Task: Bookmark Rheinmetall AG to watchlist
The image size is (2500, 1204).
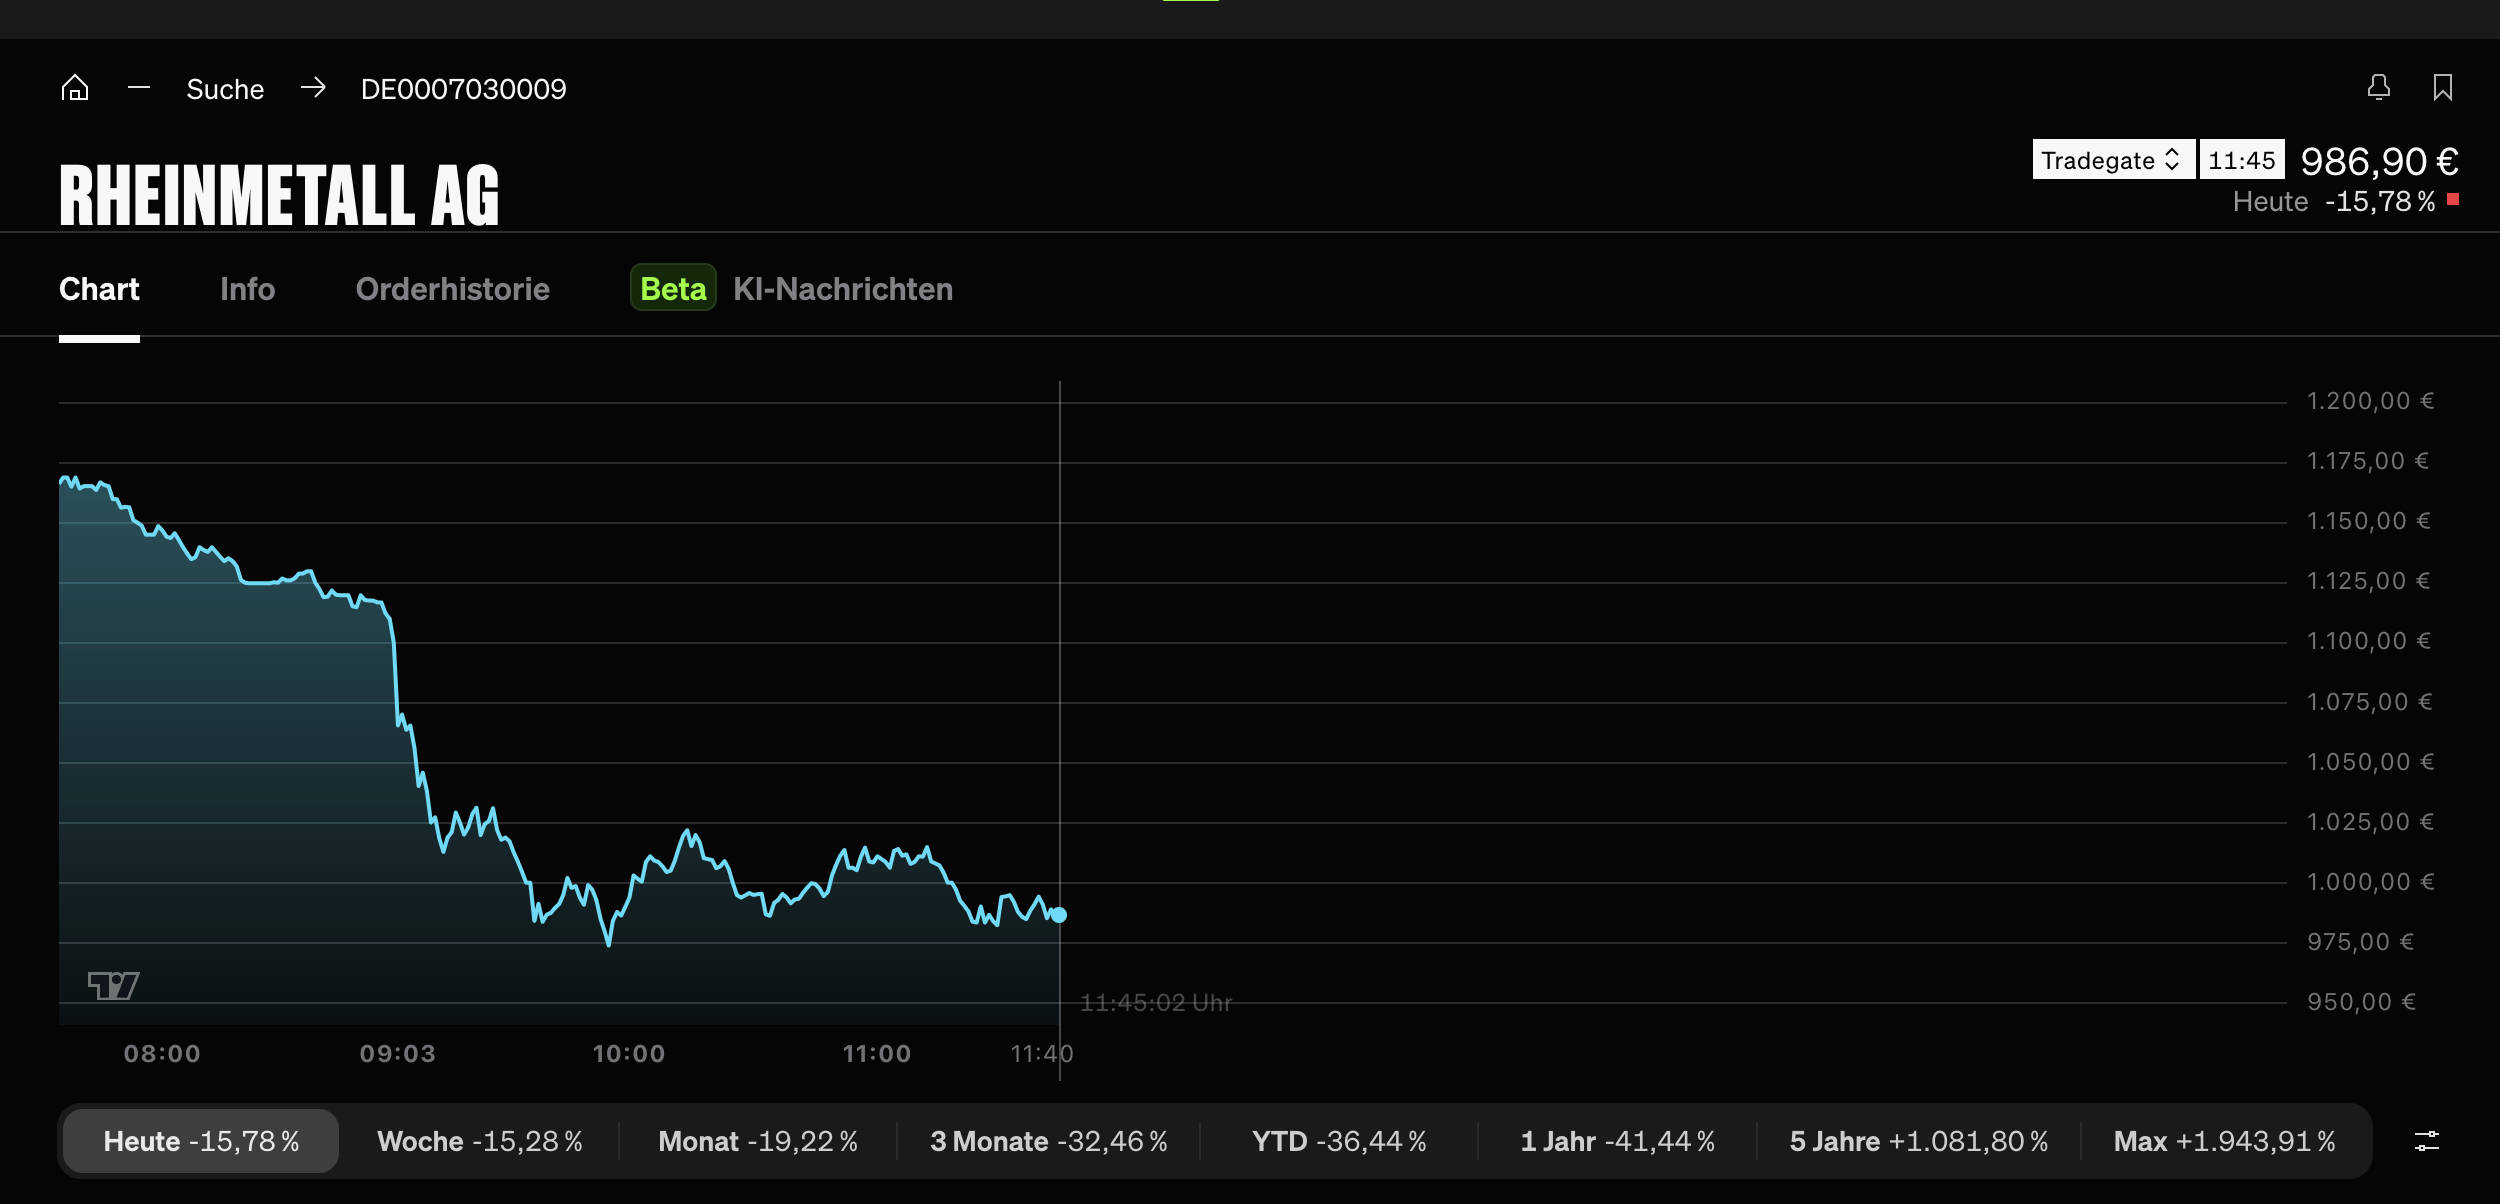Action: point(2443,88)
